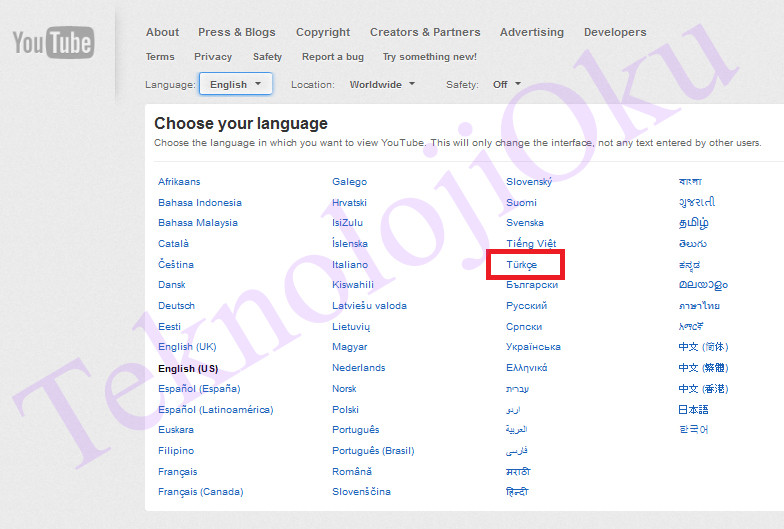
Task: Click Report a bug
Action: pos(333,56)
